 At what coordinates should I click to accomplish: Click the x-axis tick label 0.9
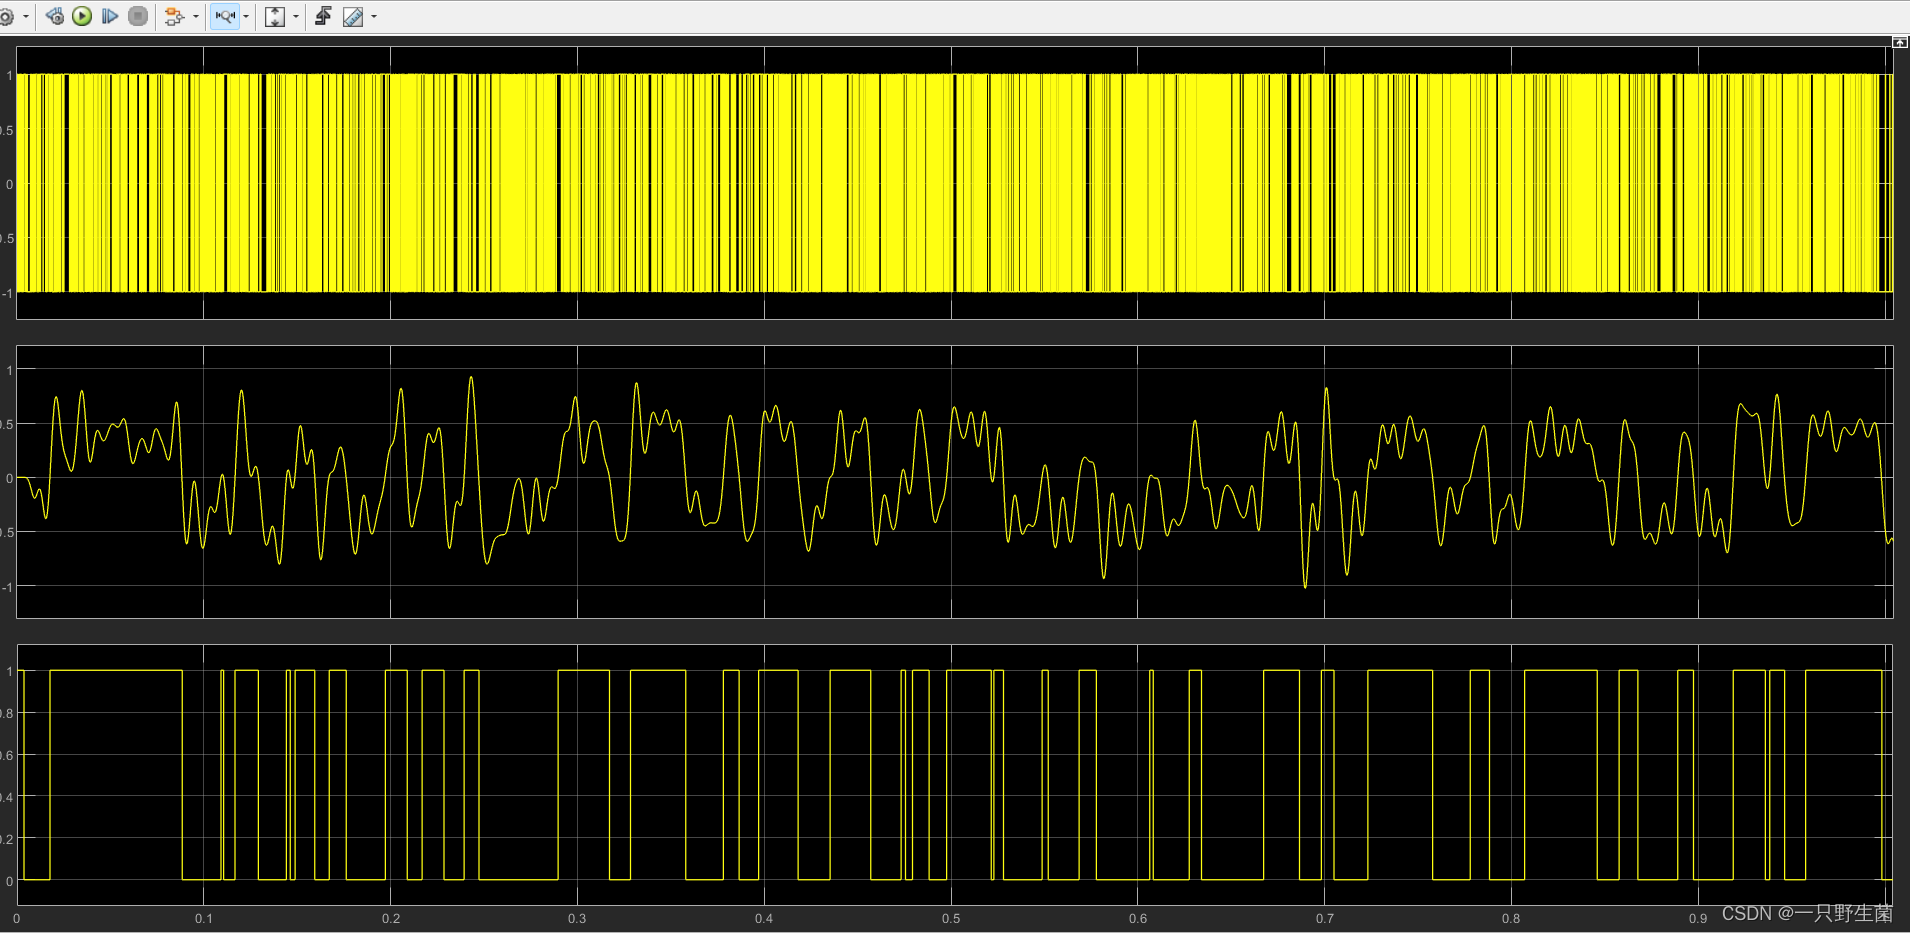coord(1698,918)
